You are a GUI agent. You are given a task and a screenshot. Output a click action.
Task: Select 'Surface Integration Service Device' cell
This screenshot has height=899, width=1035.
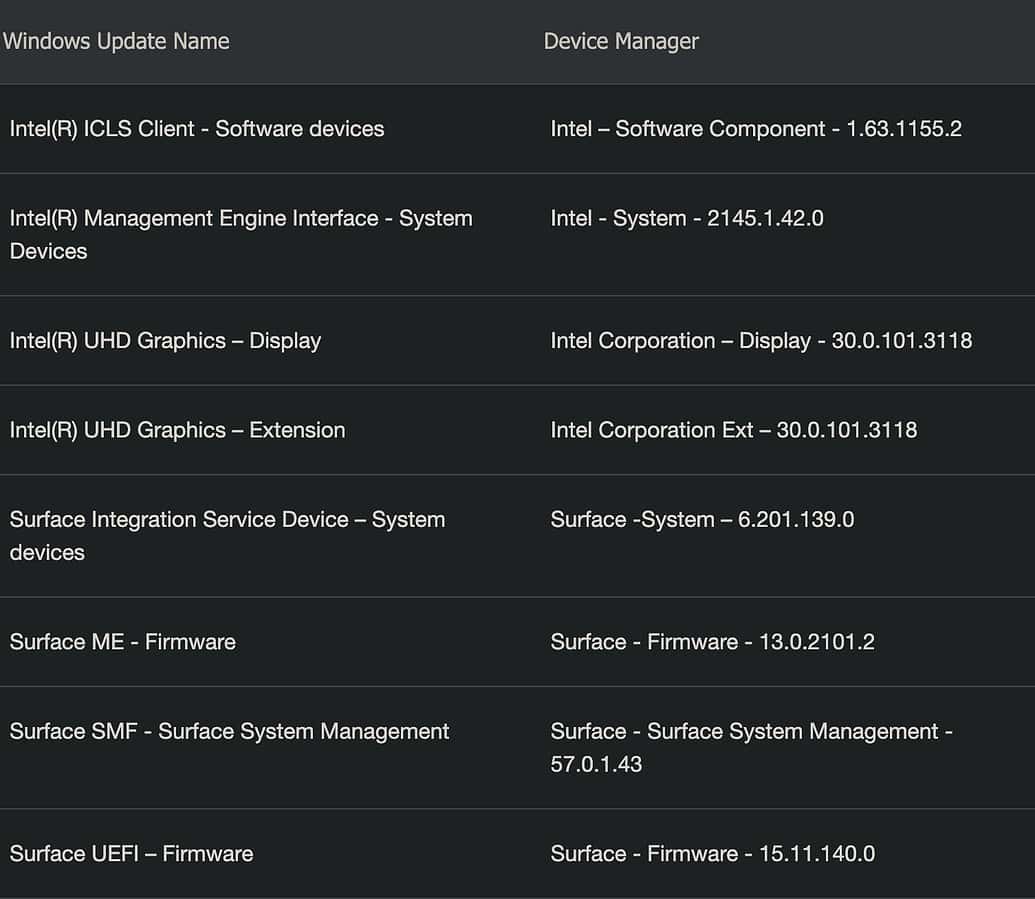pos(179,520)
